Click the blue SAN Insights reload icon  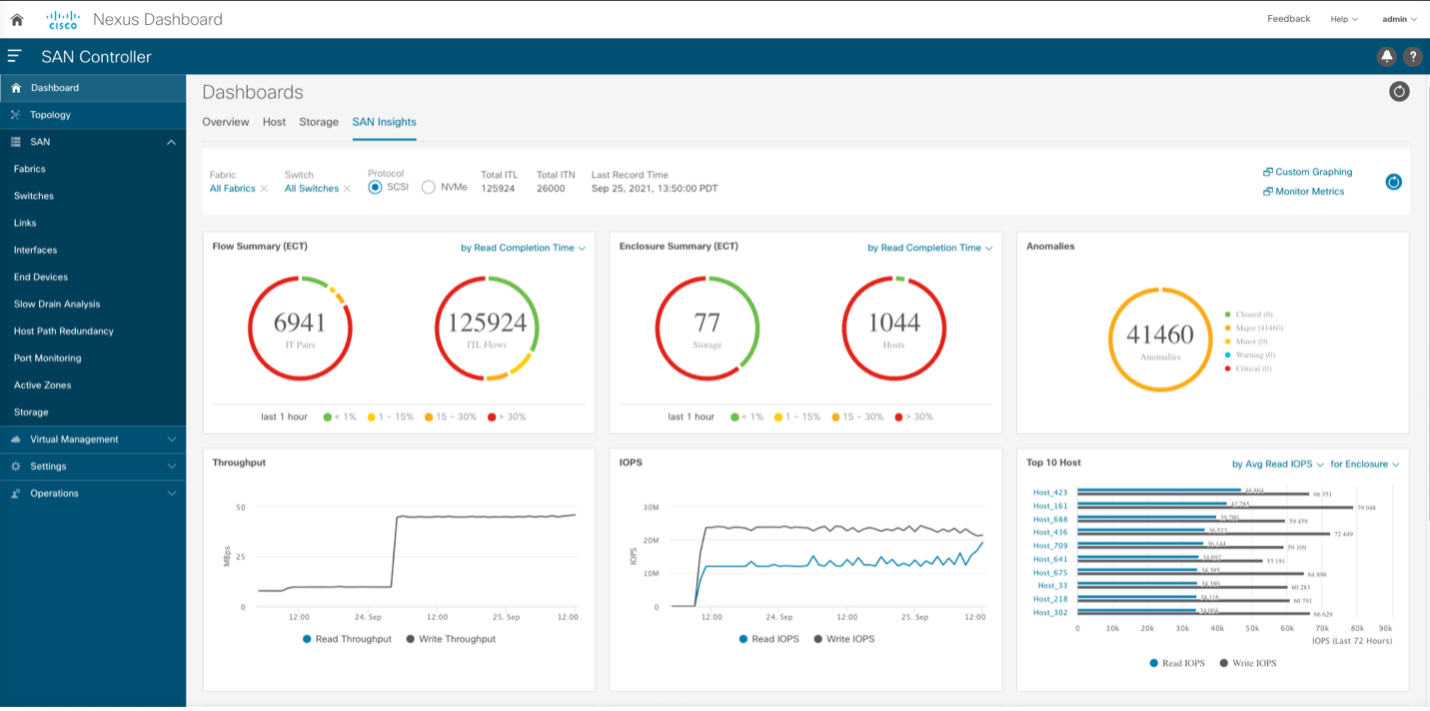coord(1393,182)
